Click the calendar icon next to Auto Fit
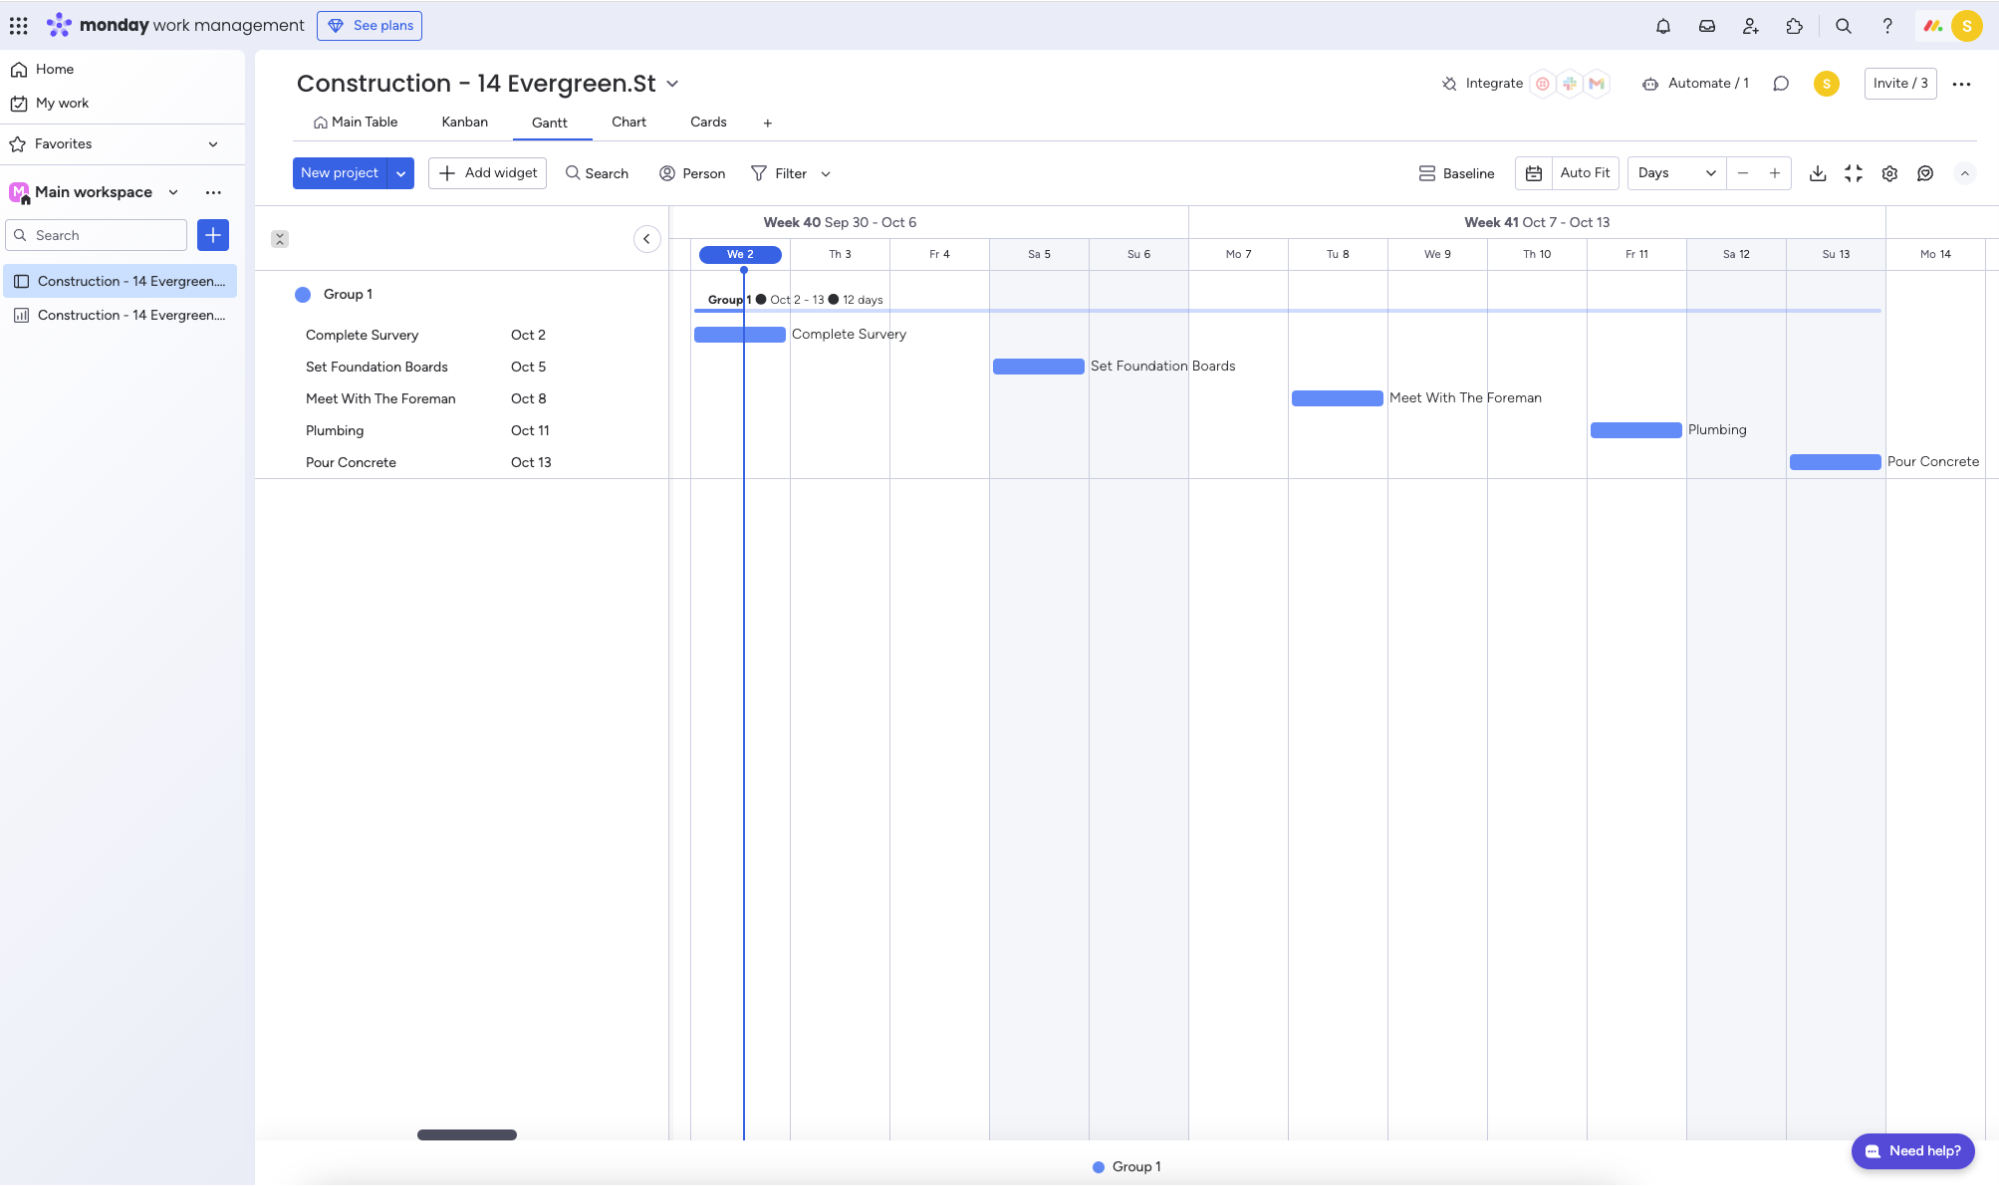The image size is (1999, 1186). coord(1534,173)
